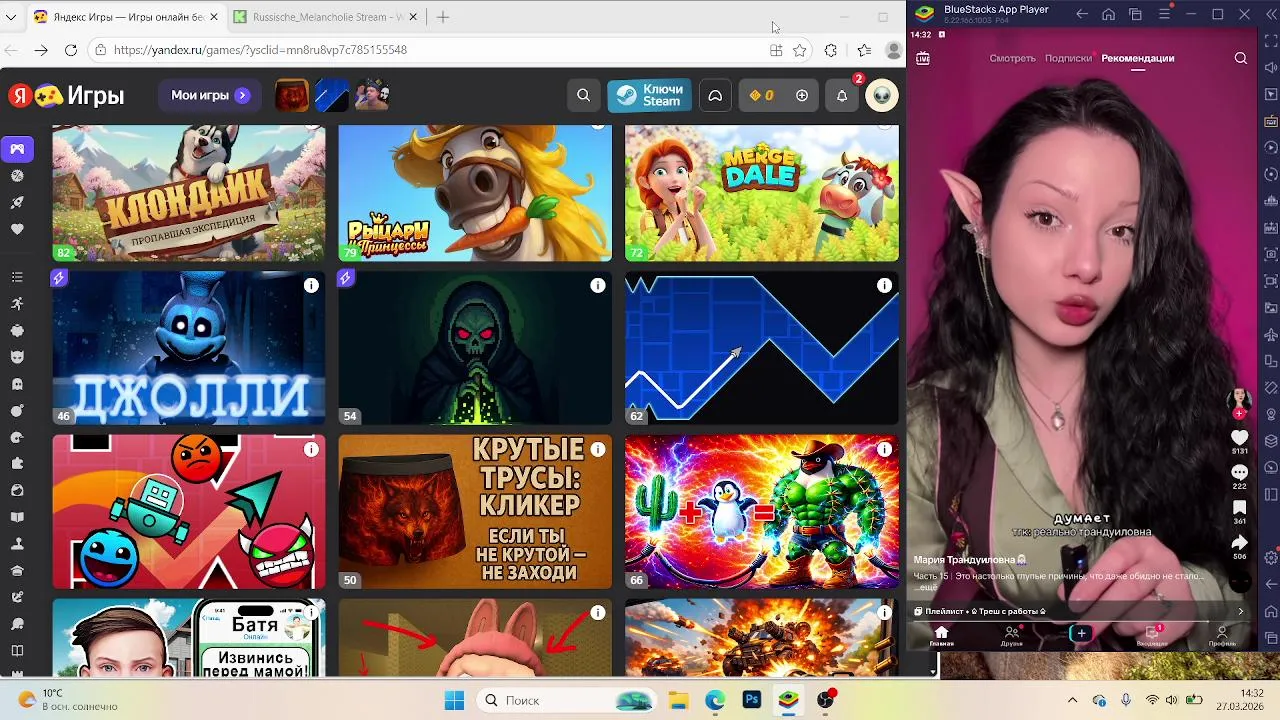Screen dimensions: 1280x720
Task: Open the LIVE icon in TikTok
Action: coord(923,58)
